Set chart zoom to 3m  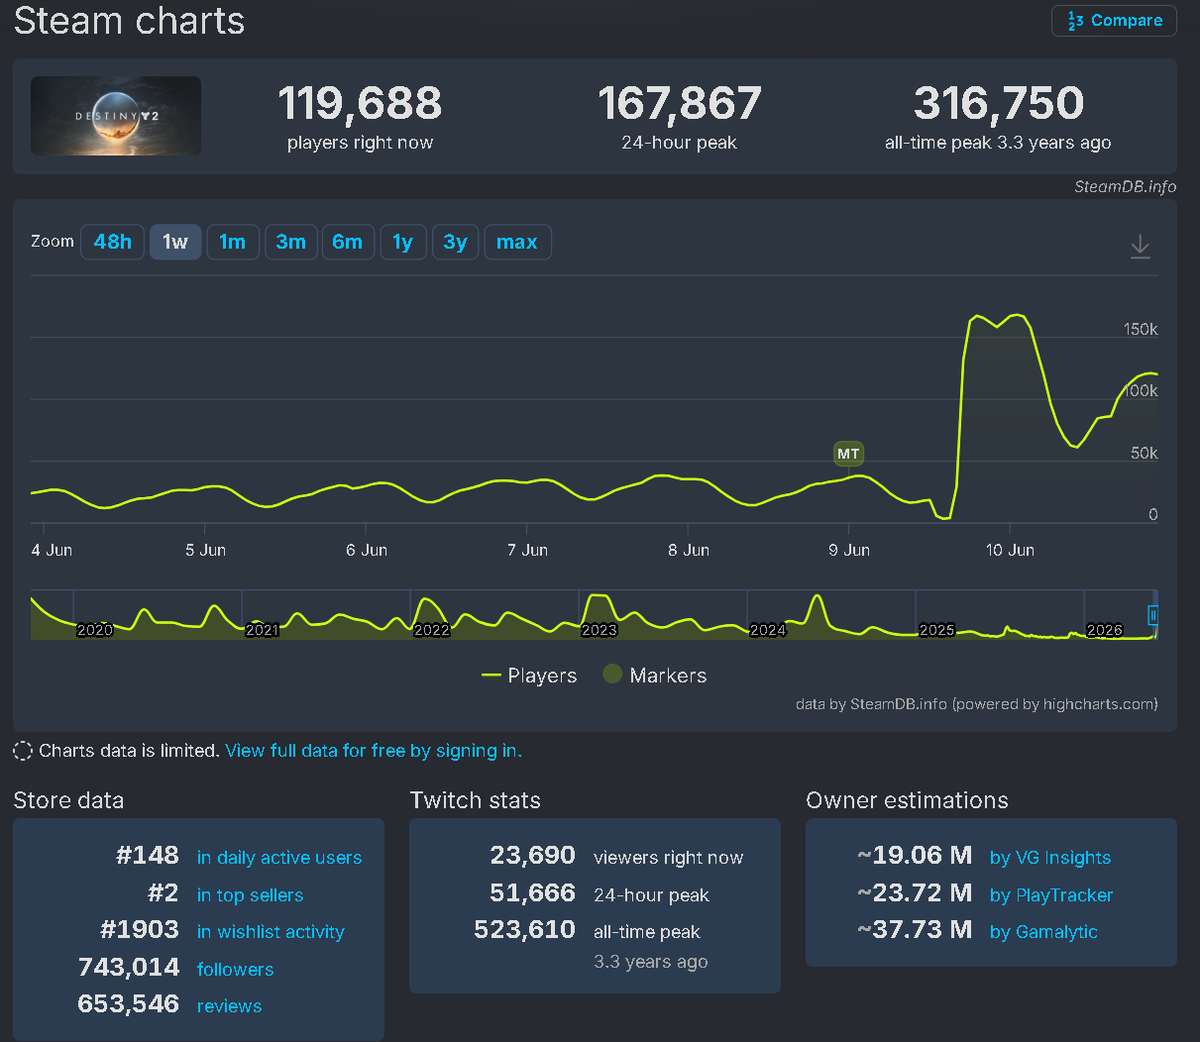(x=291, y=242)
